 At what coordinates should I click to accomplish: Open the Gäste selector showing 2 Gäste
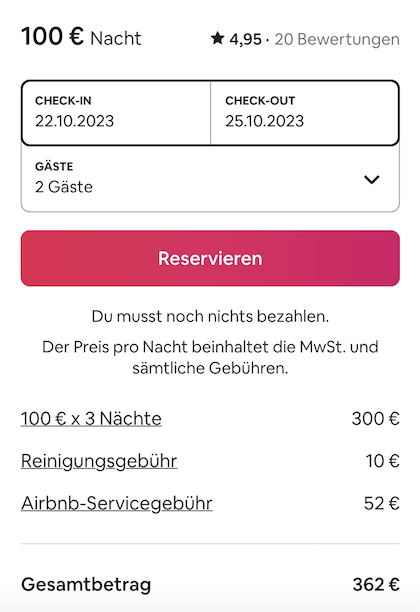[210, 178]
